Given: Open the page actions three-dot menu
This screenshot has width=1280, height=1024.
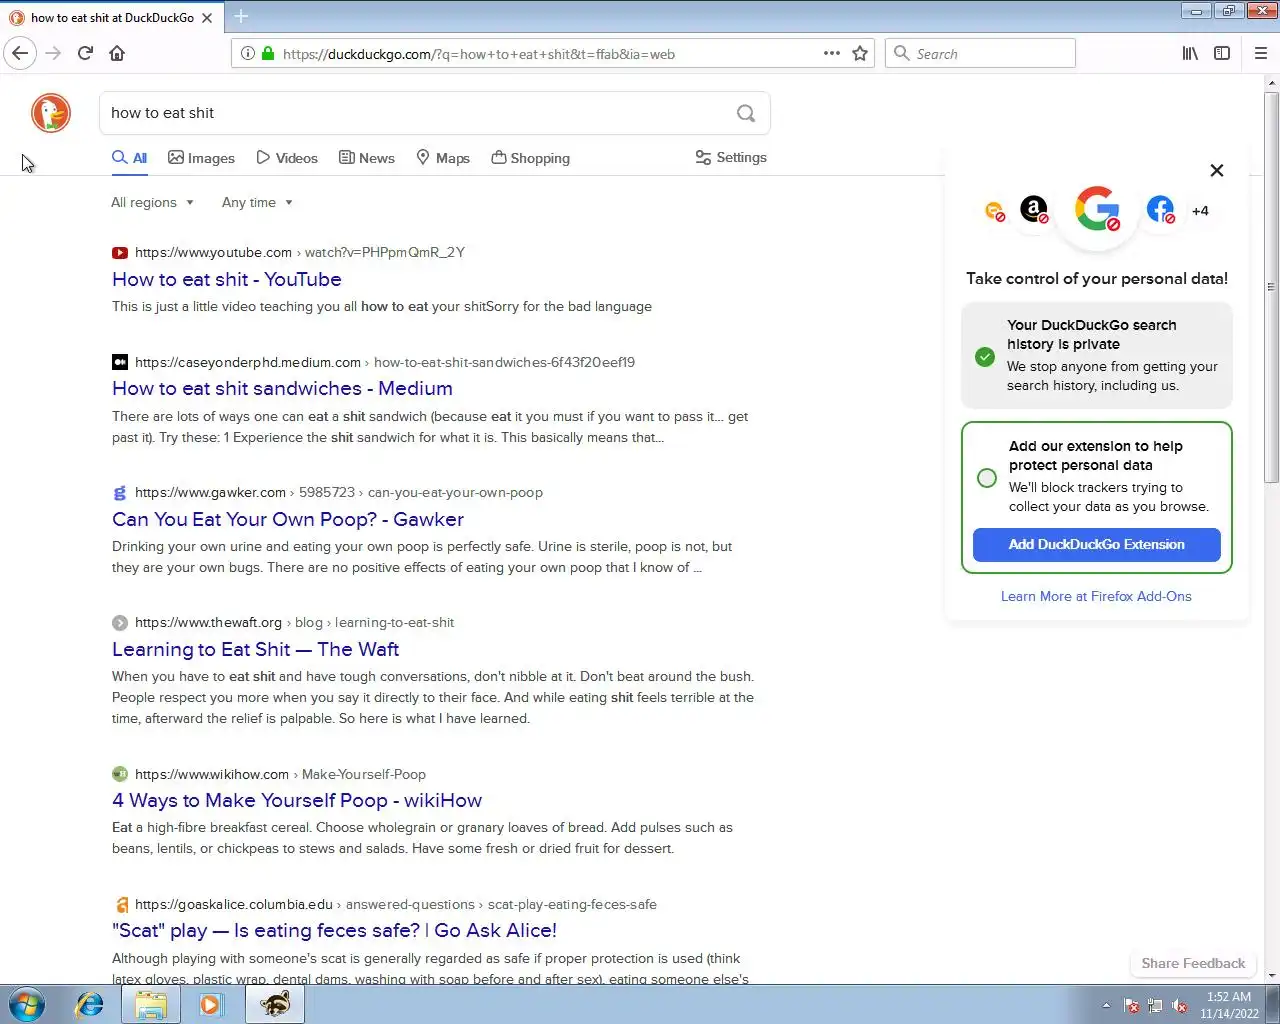Looking at the screenshot, I should 832,53.
